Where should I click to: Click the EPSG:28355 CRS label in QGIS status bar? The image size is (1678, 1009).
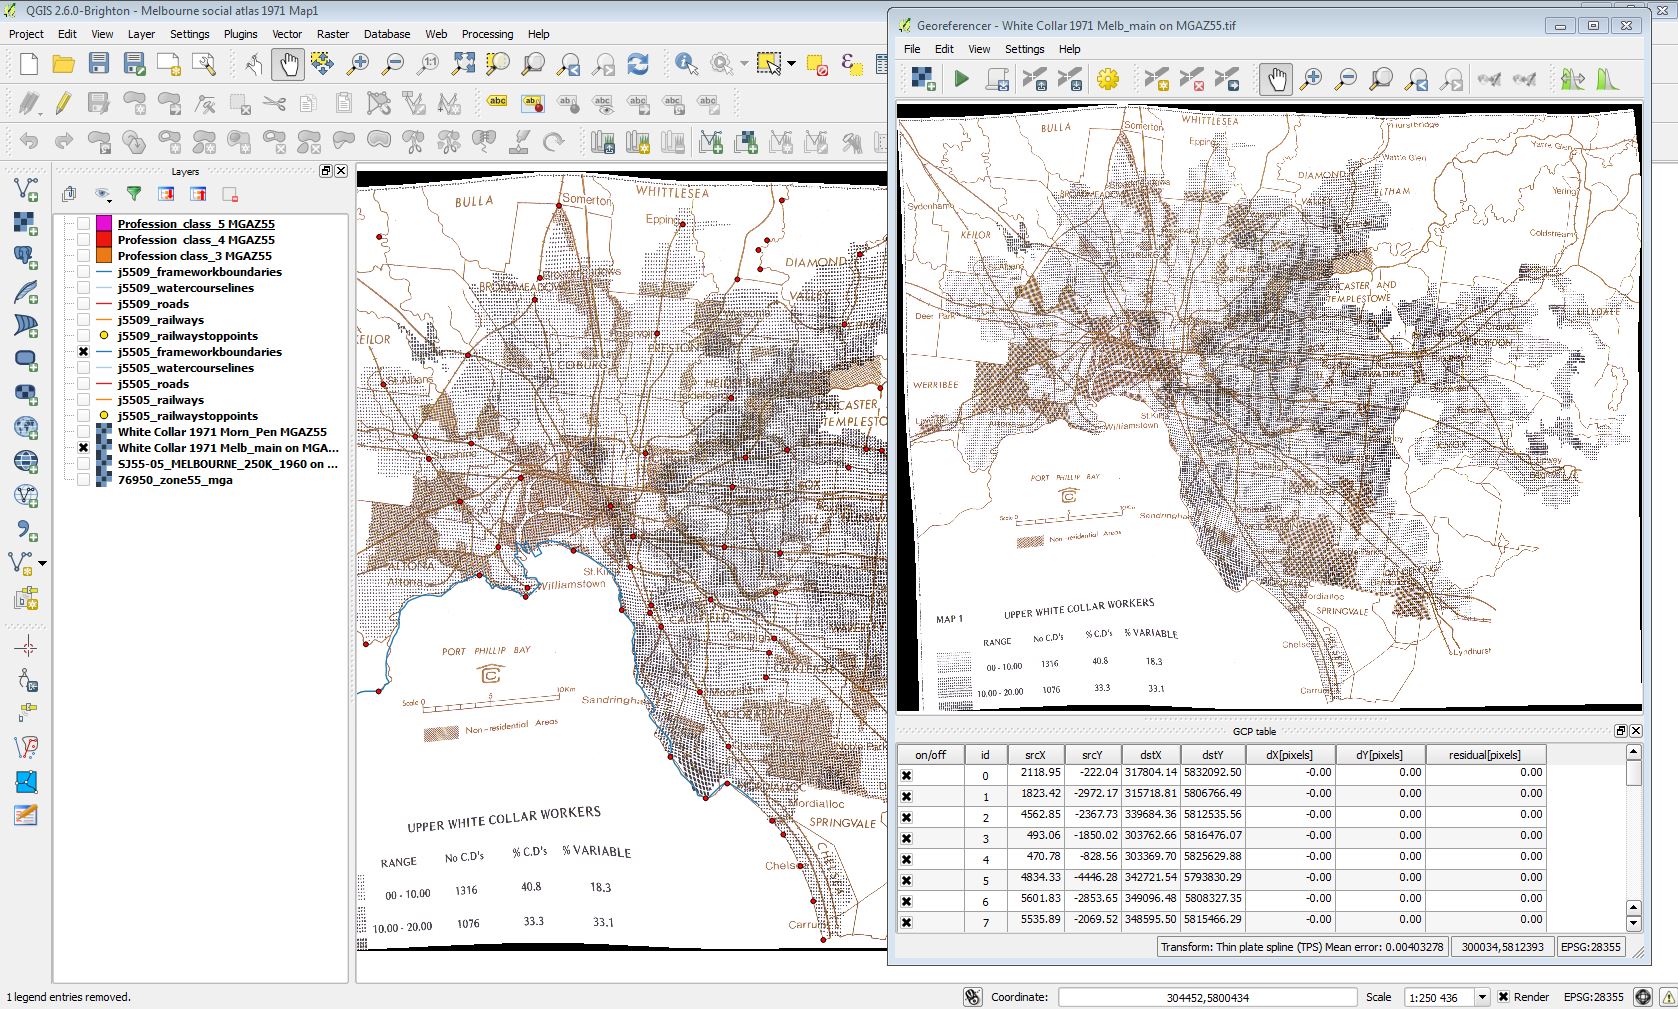[x=1594, y=997]
